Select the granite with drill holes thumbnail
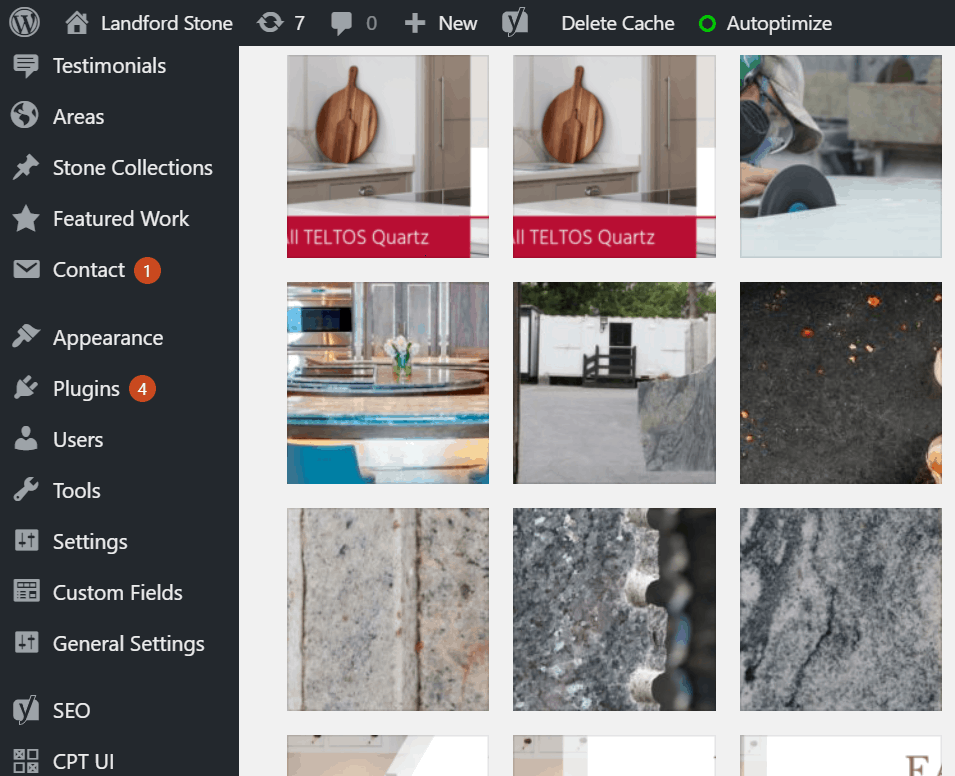The width and height of the screenshot is (955, 776). point(614,609)
